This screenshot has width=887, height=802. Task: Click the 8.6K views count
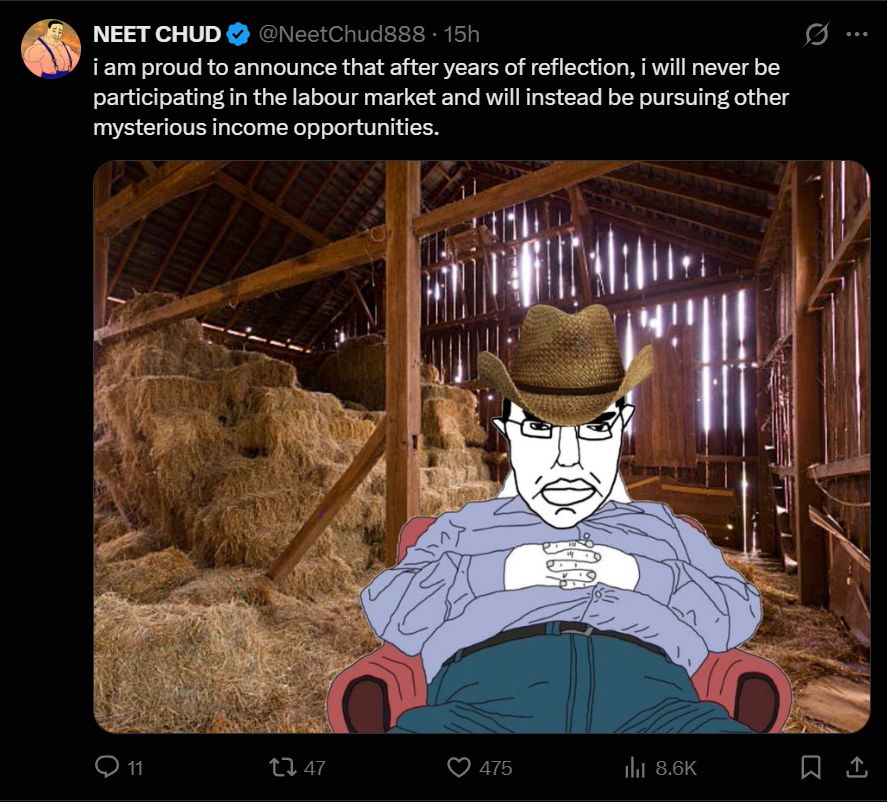click(x=675, y=768)
